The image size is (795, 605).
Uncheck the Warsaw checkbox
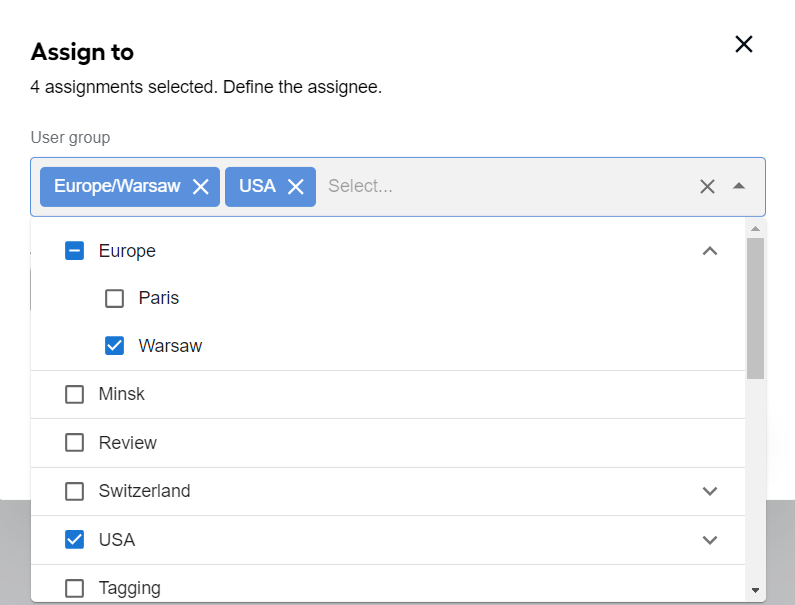pos(115,346)
